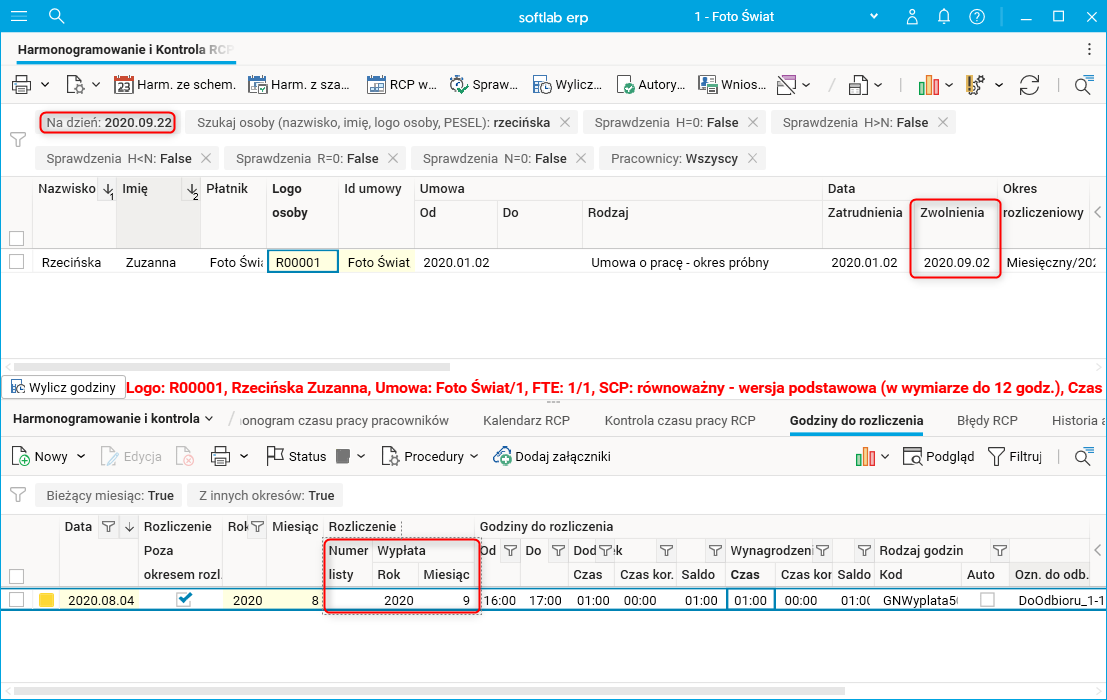Click the Podgląd preview button
Image resolution: width=1107 pixels, height=700 pixels.
pyautogui.click(x=938, y=457)
